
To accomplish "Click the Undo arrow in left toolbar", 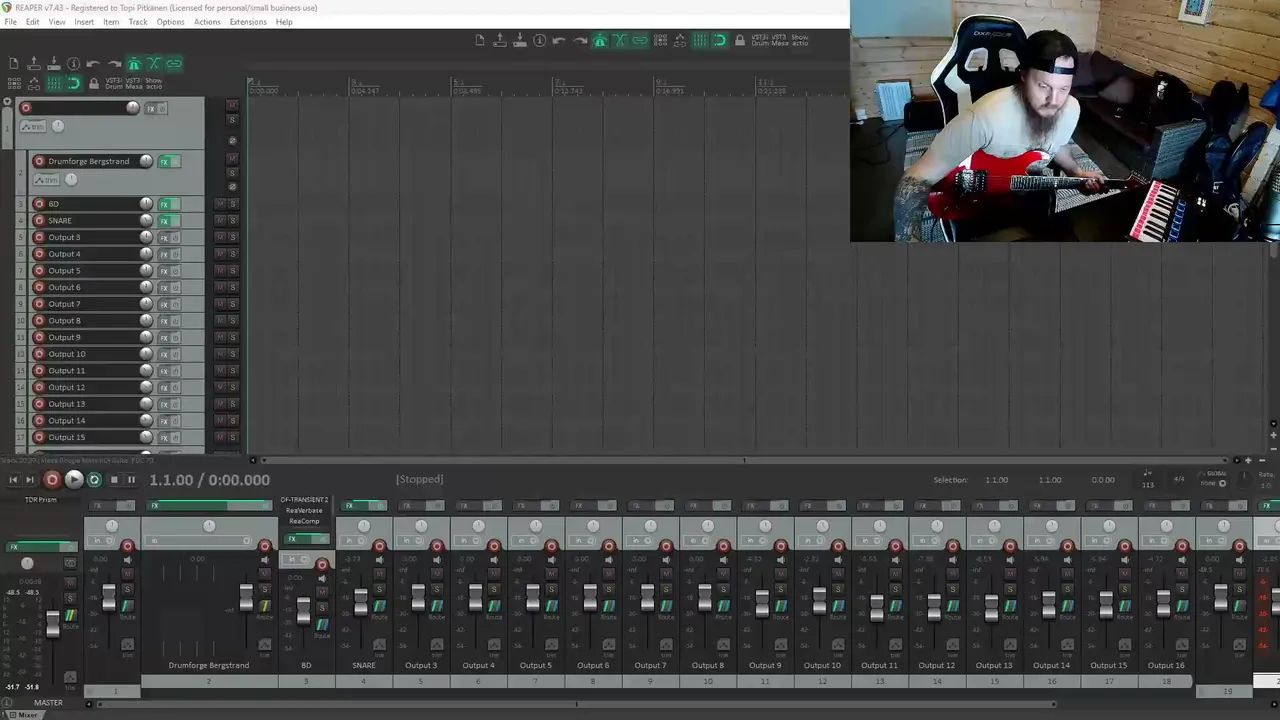I will tap(93, 64).
